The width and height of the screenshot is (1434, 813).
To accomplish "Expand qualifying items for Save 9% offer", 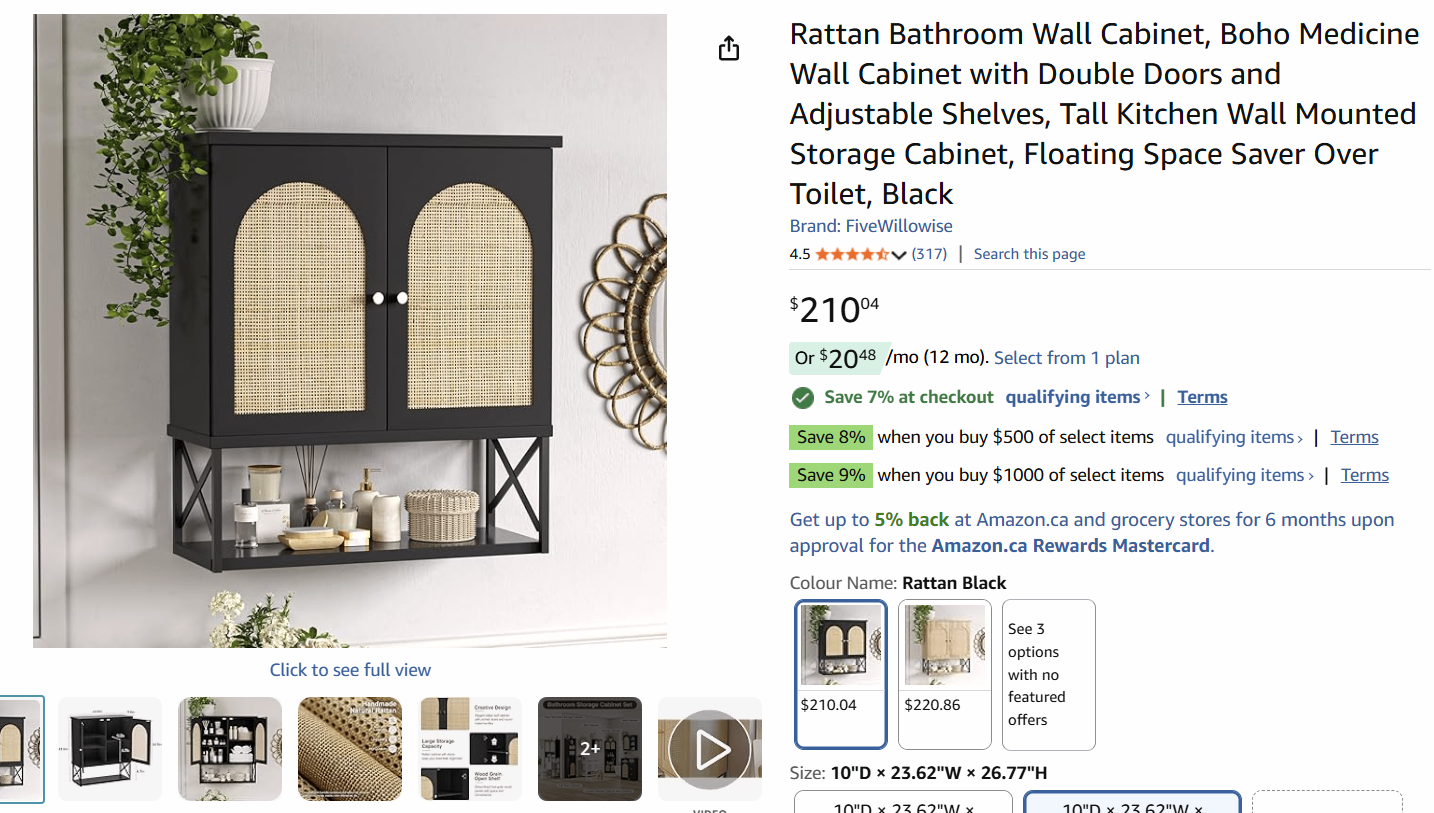I will (x=1244, y=475).
